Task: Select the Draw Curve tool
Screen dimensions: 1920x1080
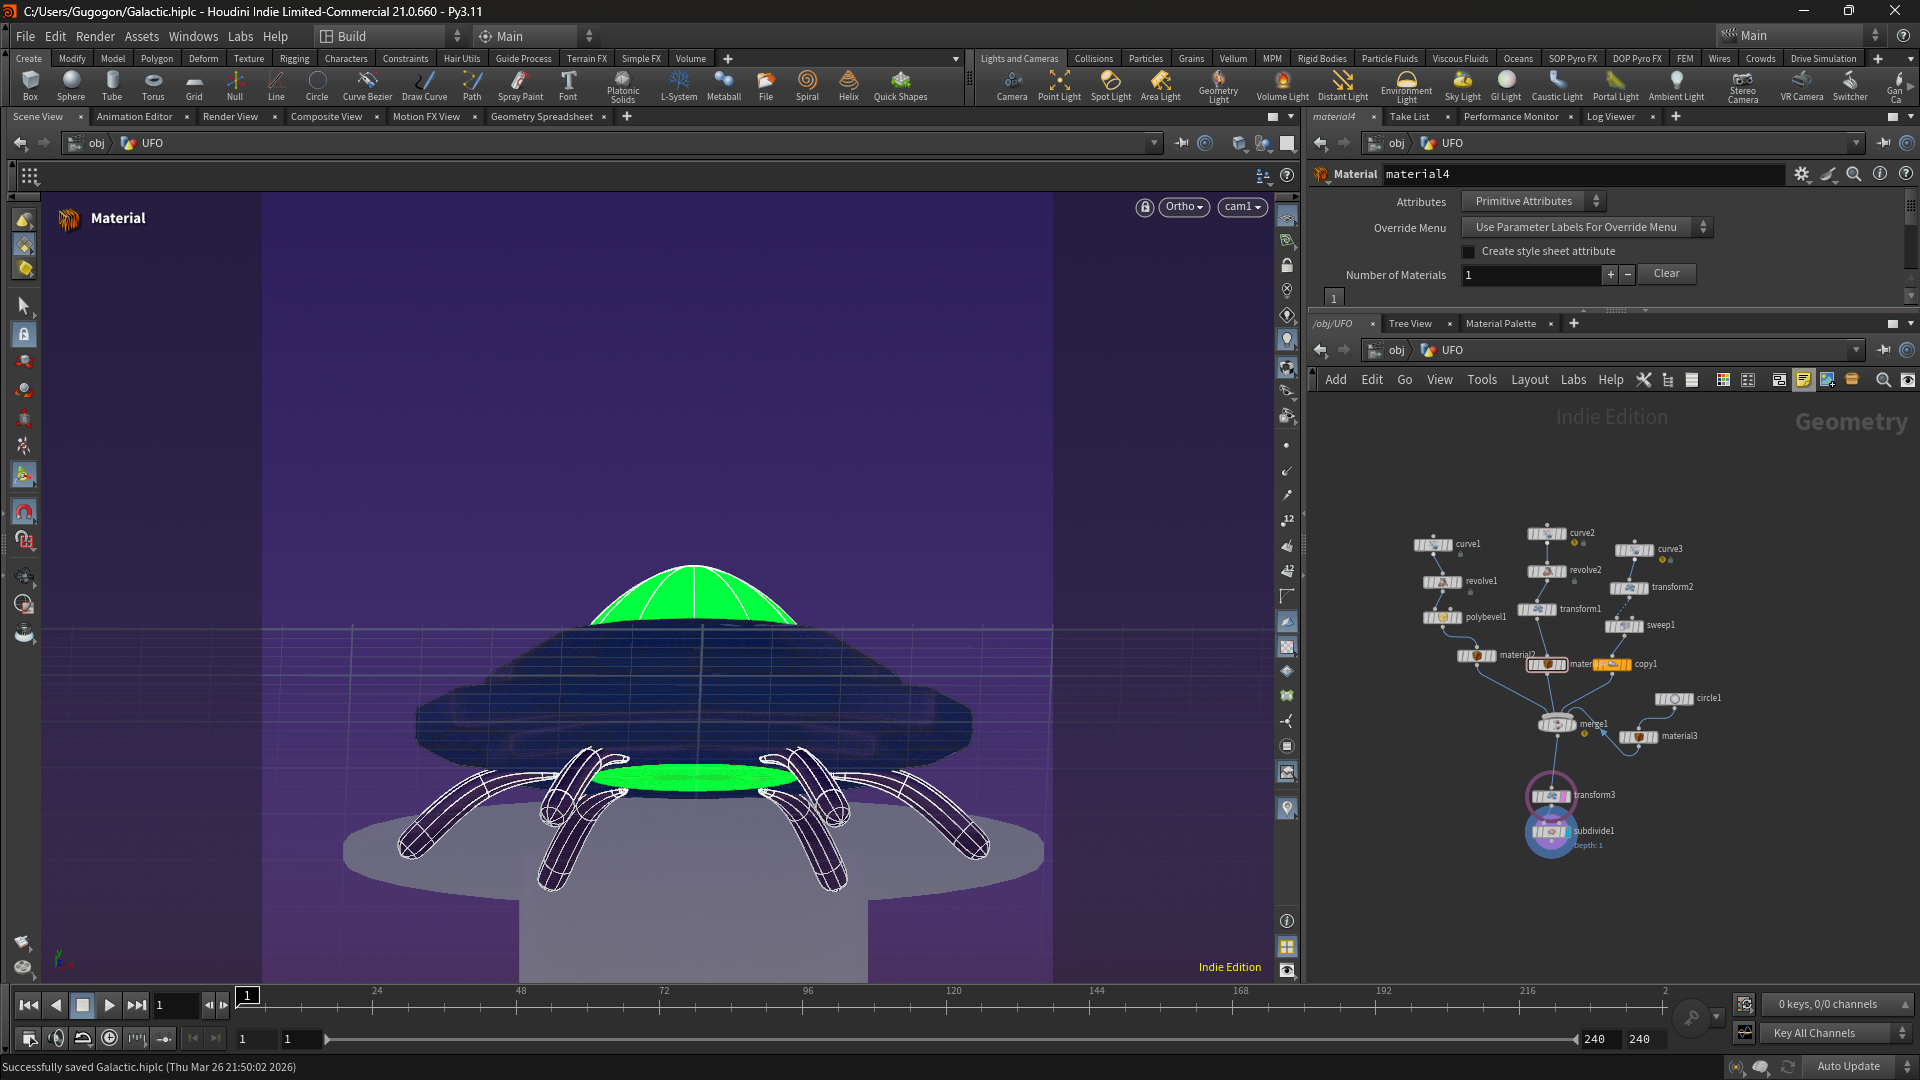Action: click(424, 85)
